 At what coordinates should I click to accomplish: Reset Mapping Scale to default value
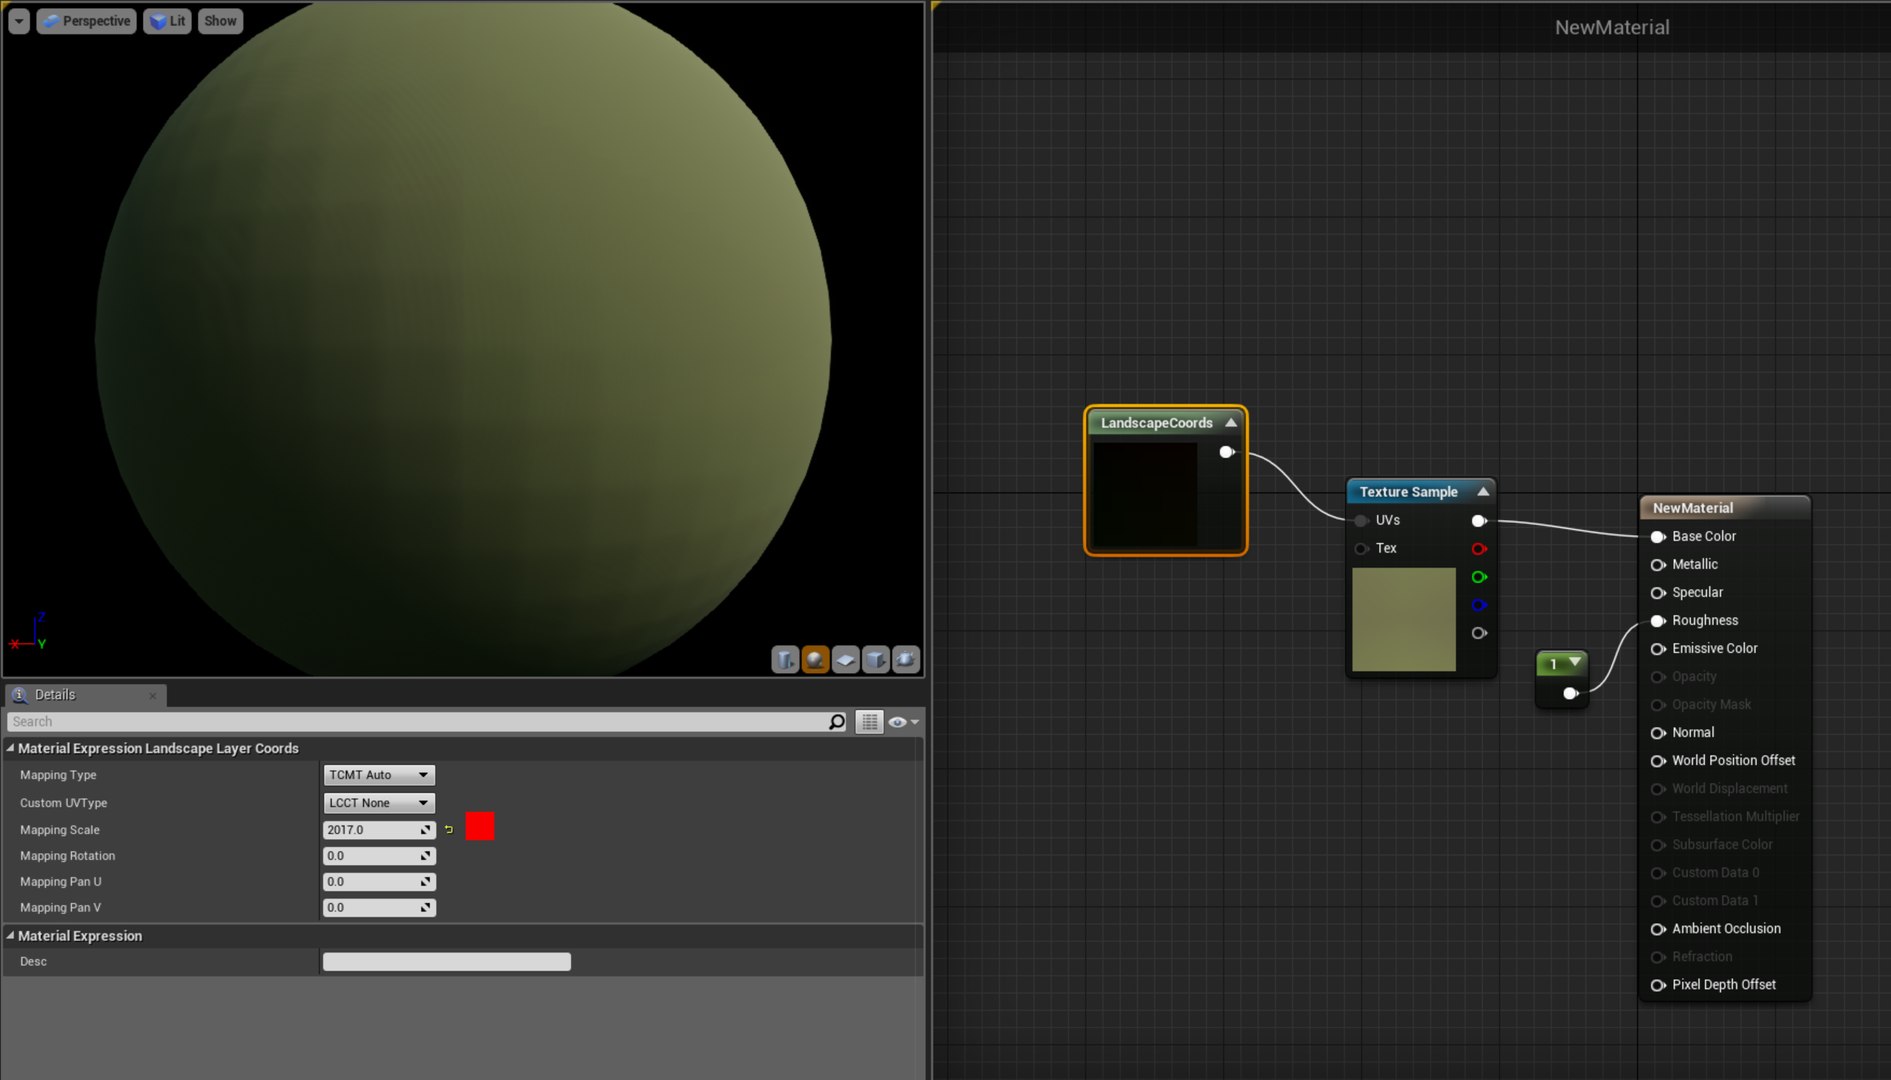coord(449,829)
